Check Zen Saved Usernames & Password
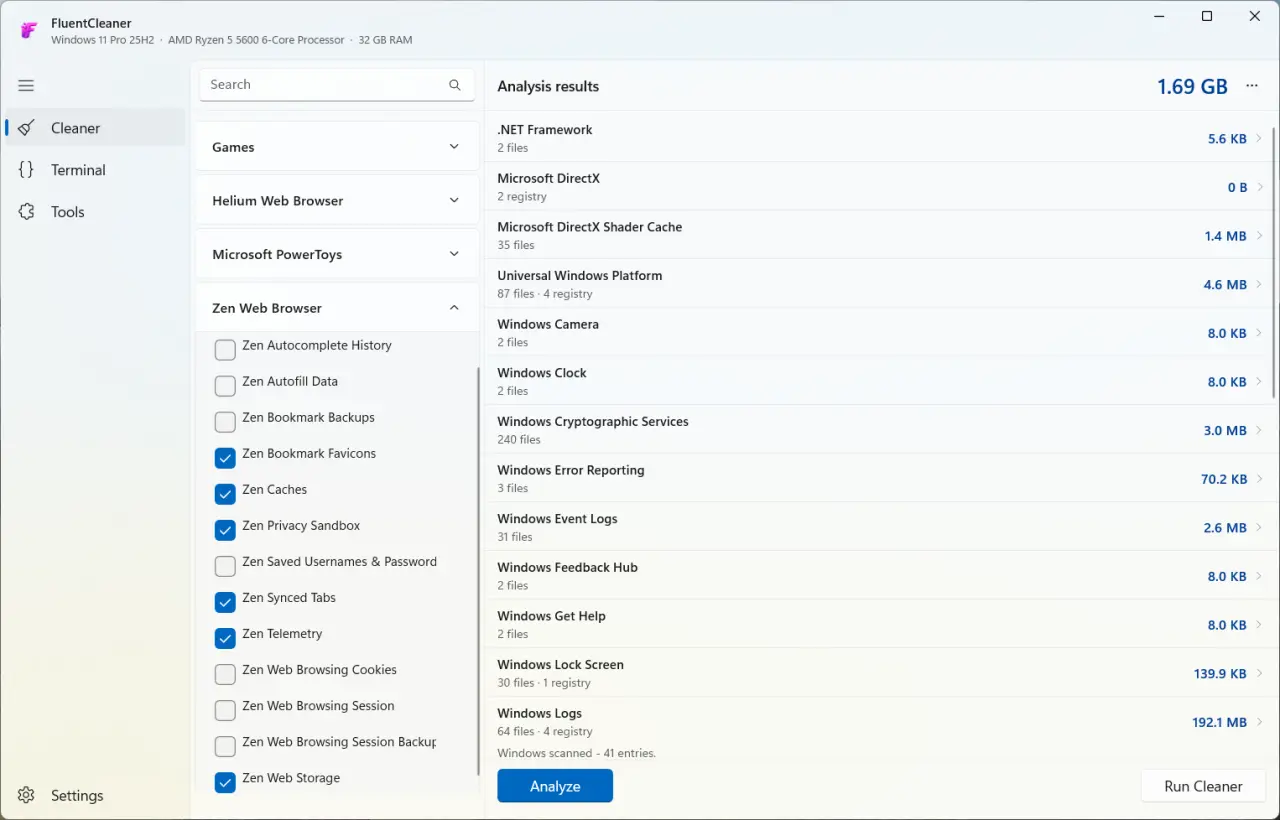1280x820 pixels. pyautogui.click(x=225, y=566)
